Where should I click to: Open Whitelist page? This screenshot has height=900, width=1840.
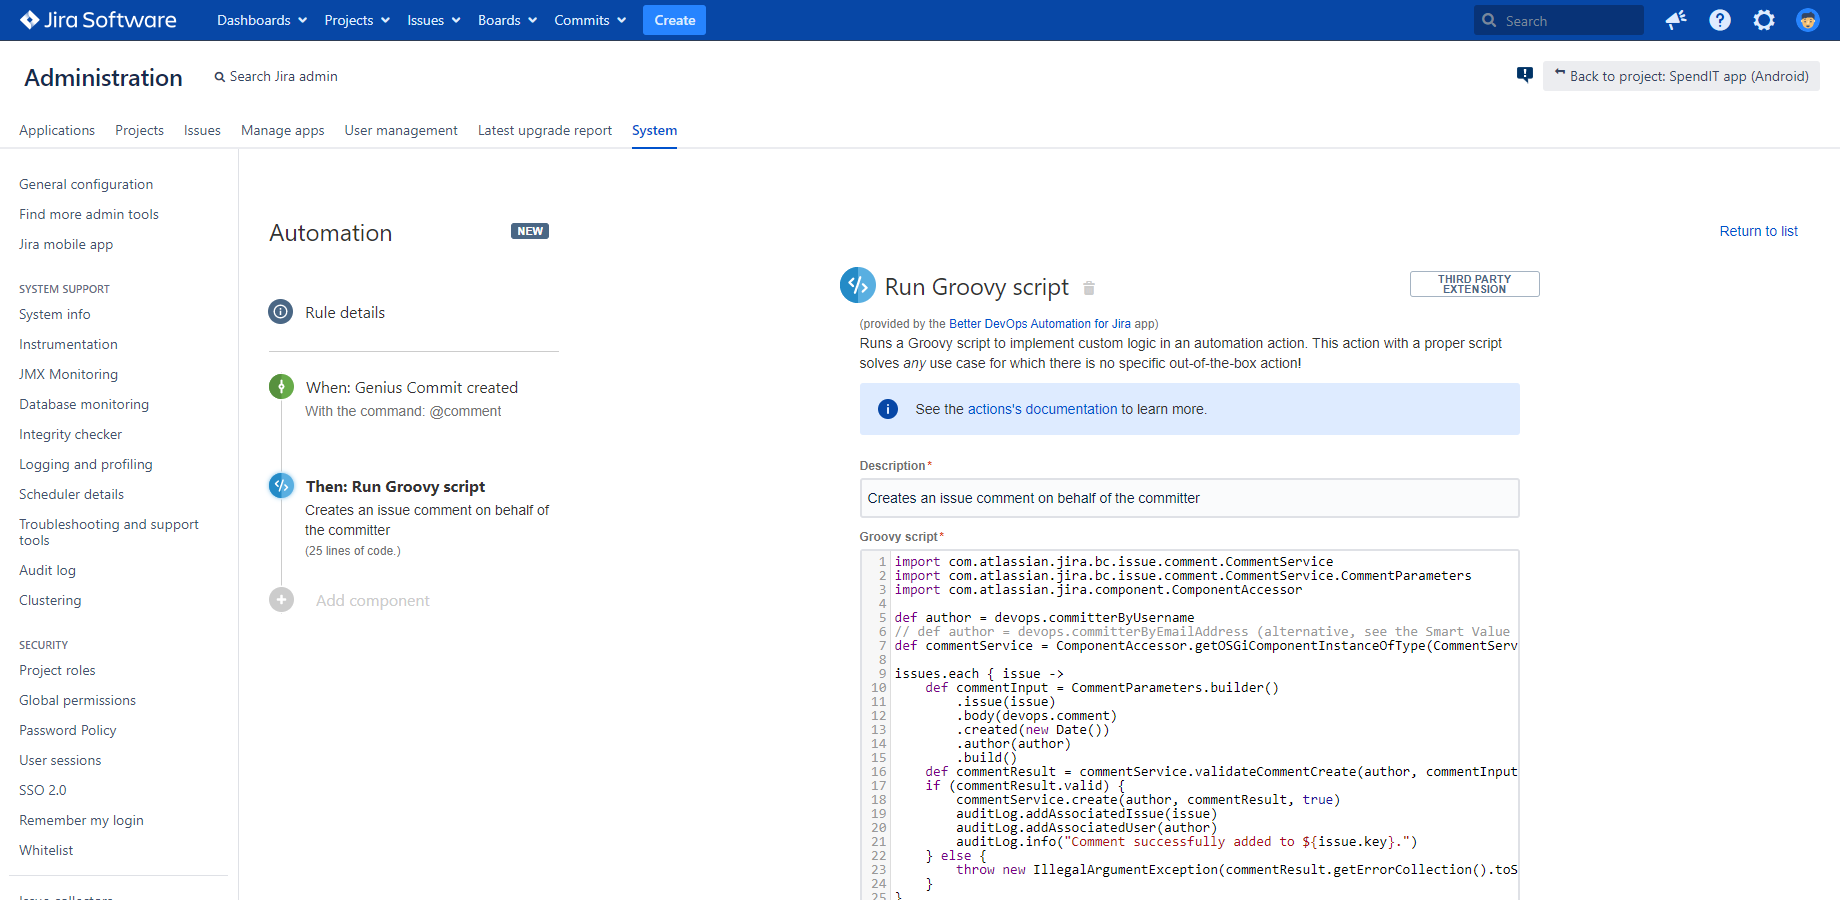point(46,850)
